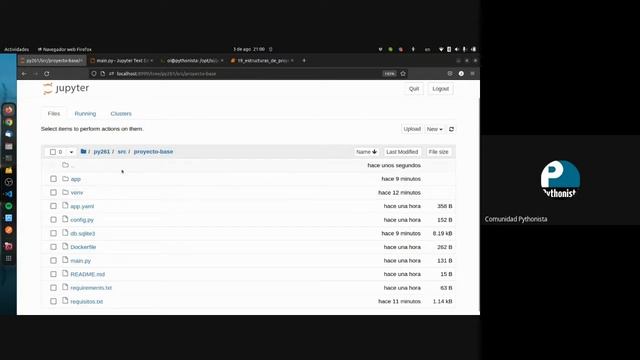The image size is (640, 360).
Task: Click the Quit button
Action: click(x=414, y=89)
